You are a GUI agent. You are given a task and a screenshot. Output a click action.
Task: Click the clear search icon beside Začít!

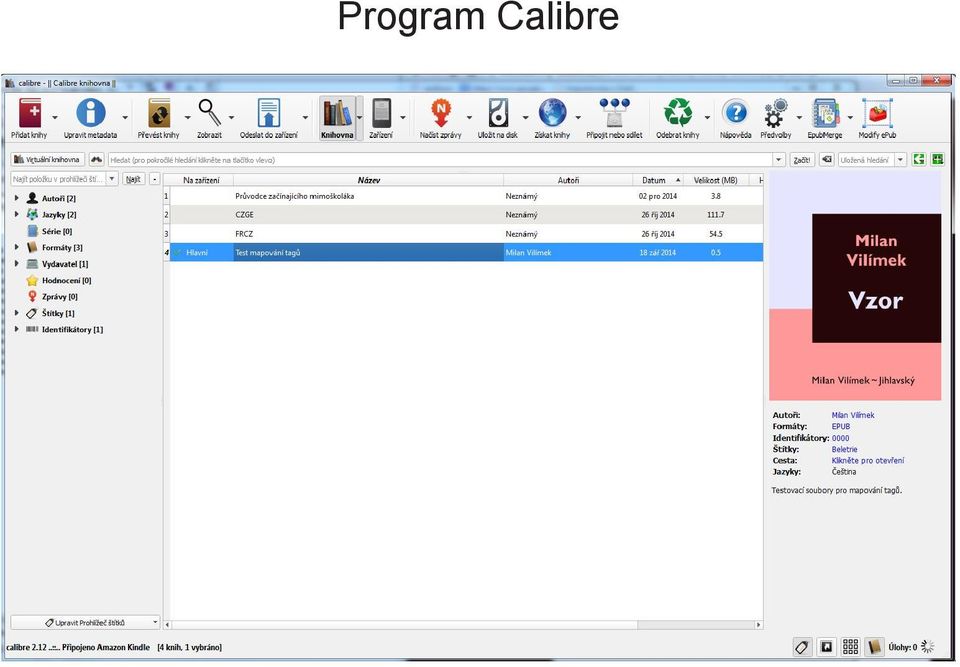point(827,160)
